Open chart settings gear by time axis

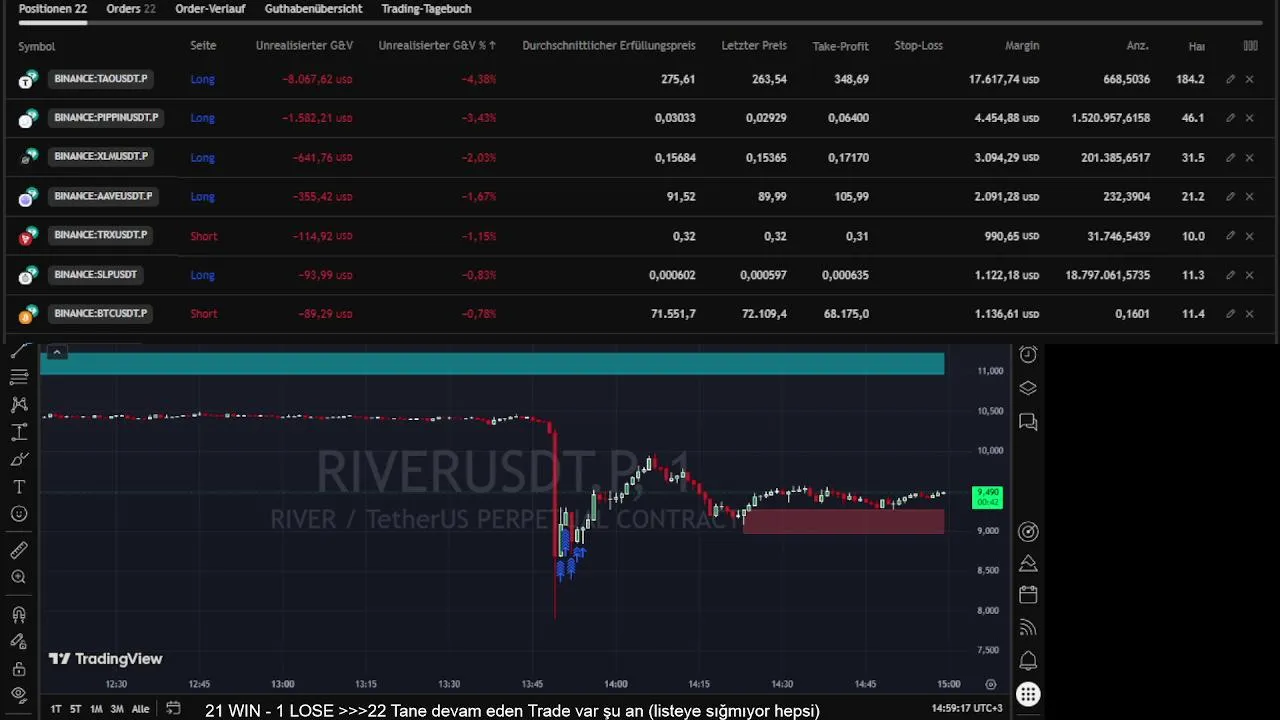pyautogui.click(x=991, y=685)
